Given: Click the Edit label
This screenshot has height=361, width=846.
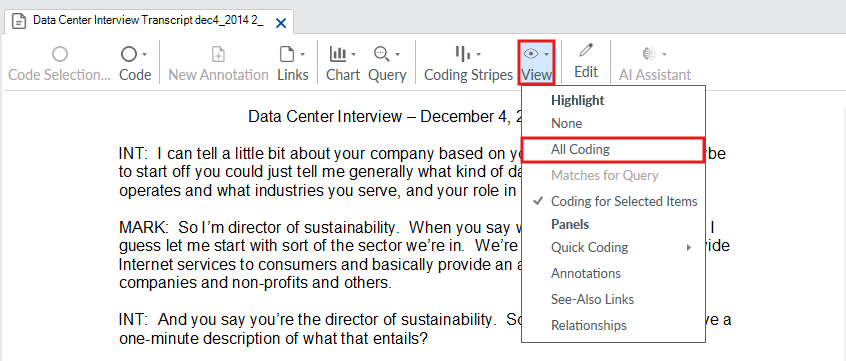Looking at the screenshot, I should coord(586,72).
